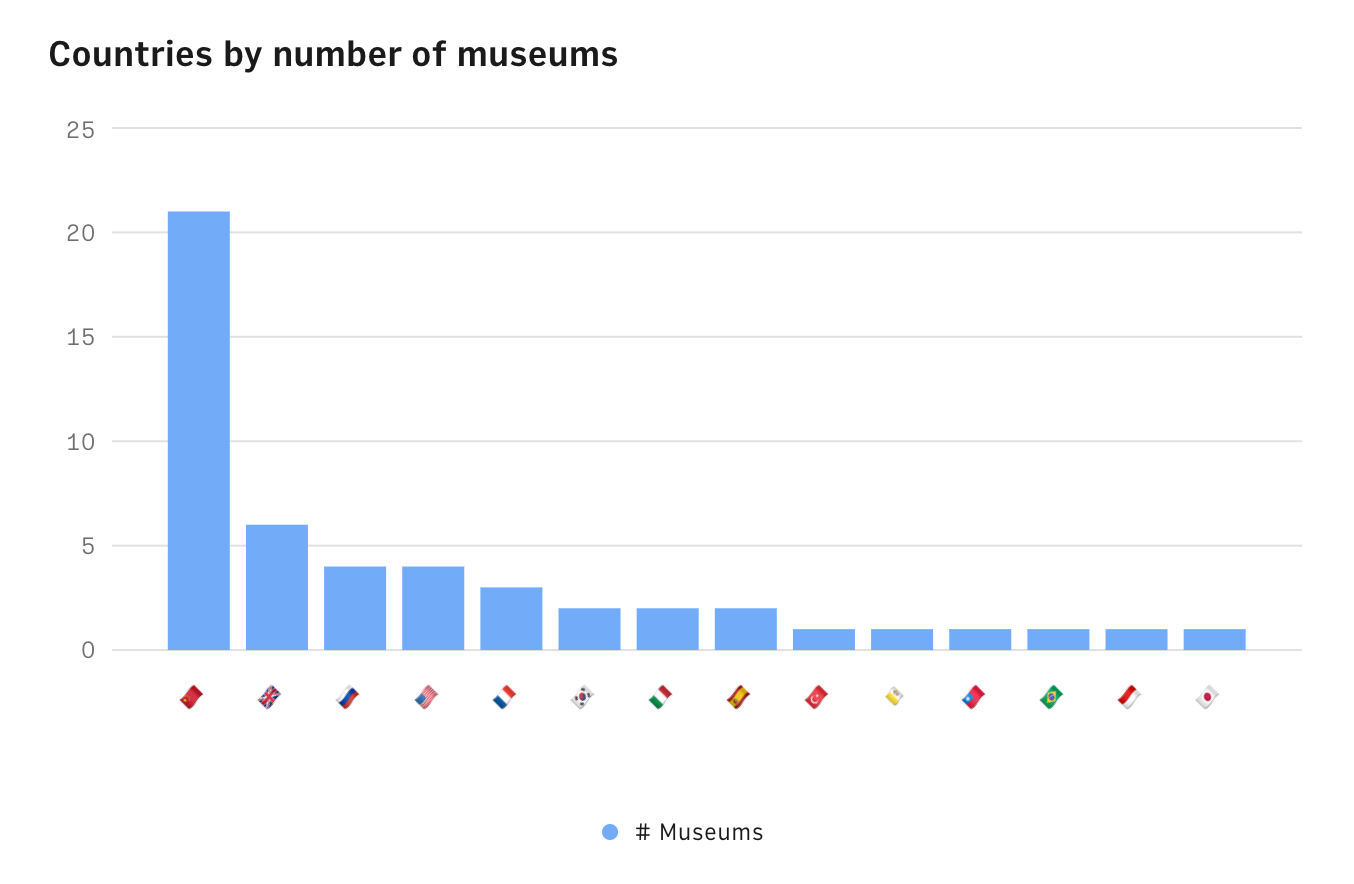Click the United States flag icon
This screenshot has width=1354, height=884.
click(426, 697)
